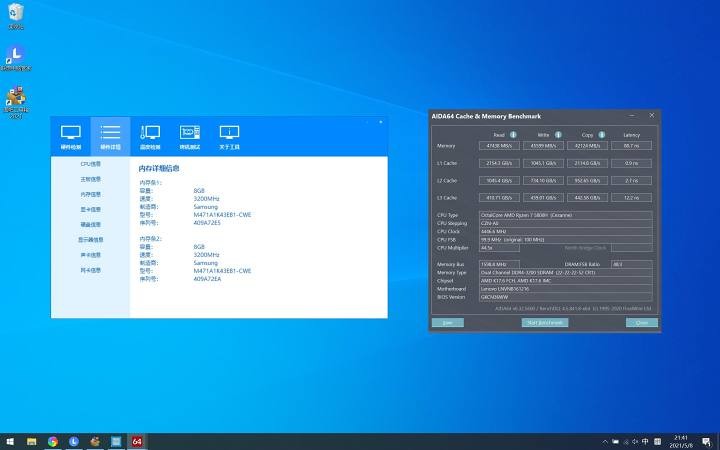The height and width of the screenshot is (450, 720).
Task: Open the temperature monitoring thermometer icon
Action: pos(150,137)
